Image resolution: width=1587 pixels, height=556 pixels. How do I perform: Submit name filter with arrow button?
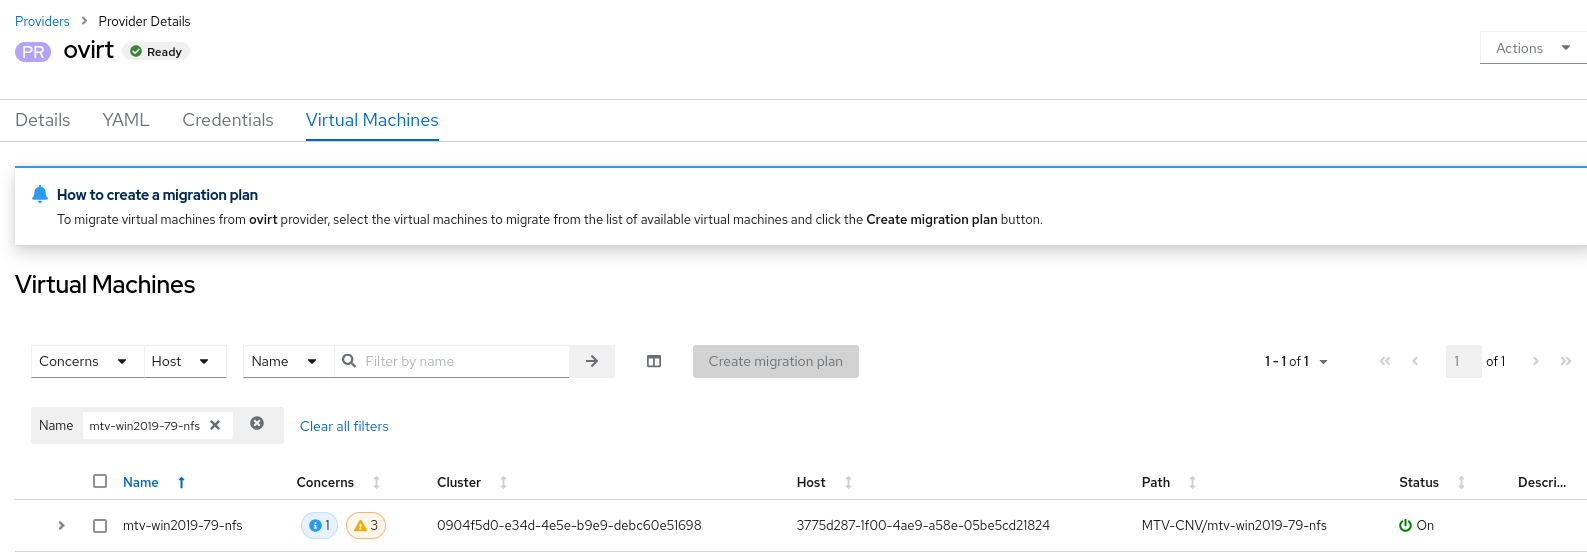pos(592,361)
